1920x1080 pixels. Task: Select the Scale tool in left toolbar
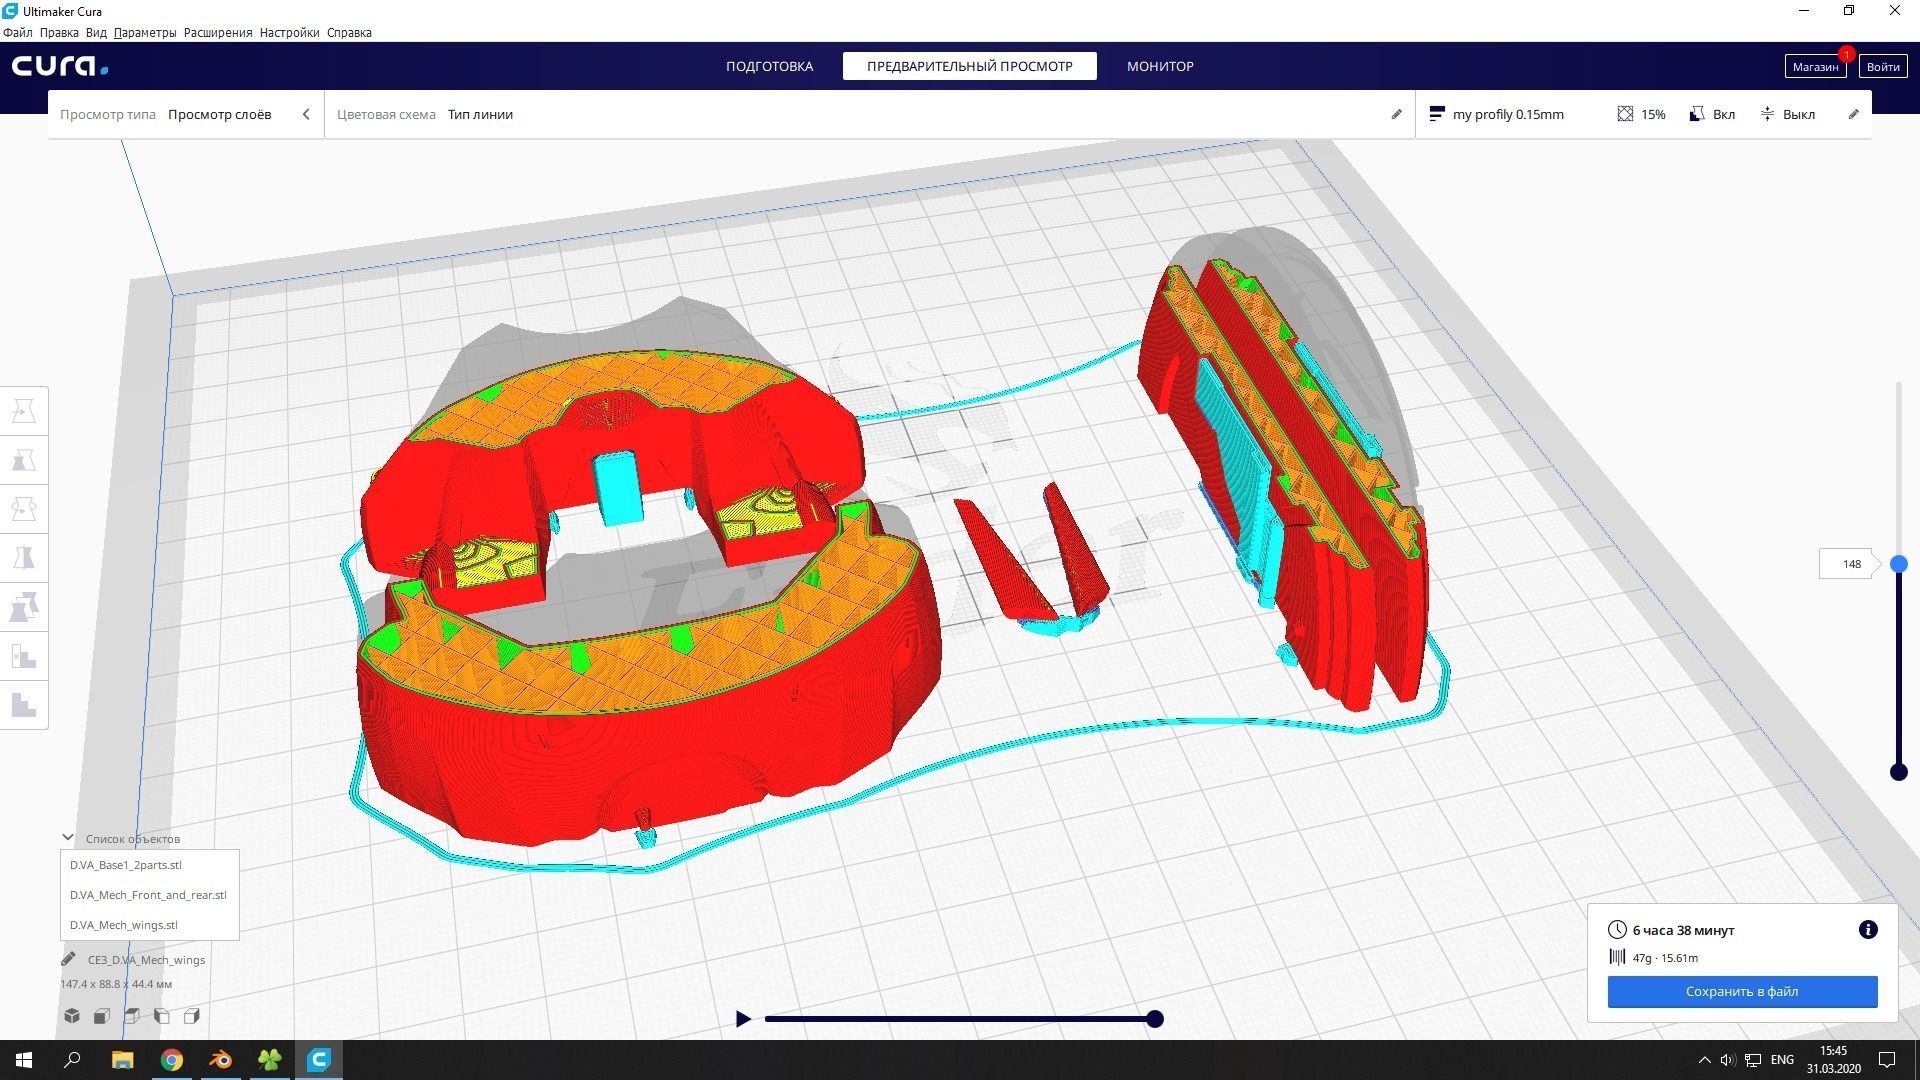(24, 460)
